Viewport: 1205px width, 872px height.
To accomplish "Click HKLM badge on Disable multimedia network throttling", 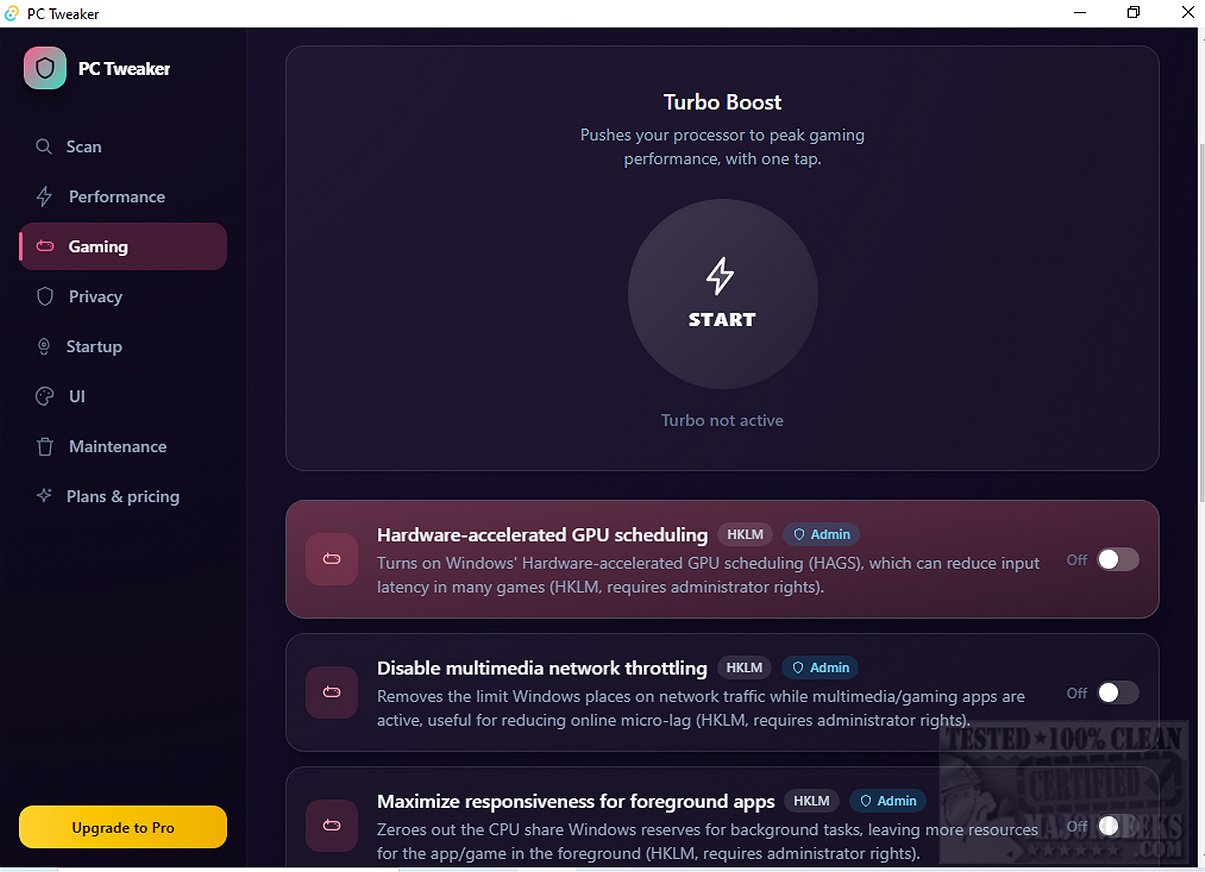I will coord(745,667).
